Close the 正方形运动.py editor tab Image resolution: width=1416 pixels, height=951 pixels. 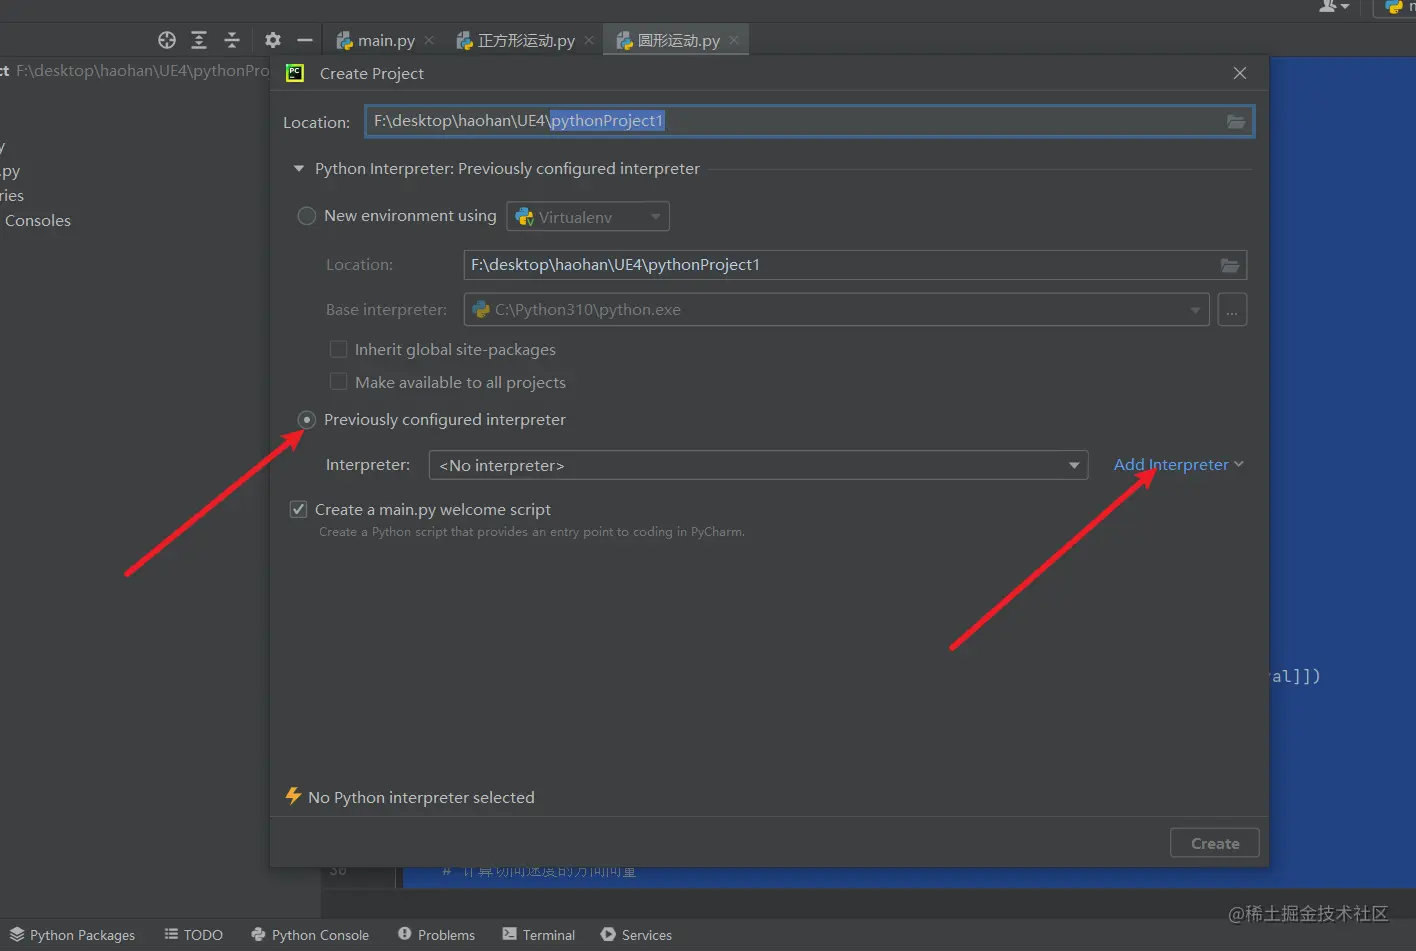[x=589, y=40]
